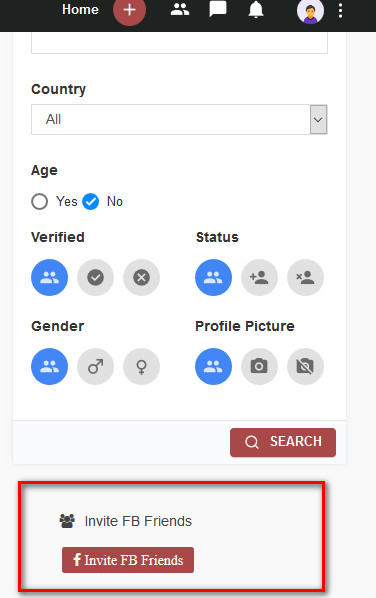Screen dimensions: 376x598
Task: Filter by users without profile picture
Action: (305, 367)
